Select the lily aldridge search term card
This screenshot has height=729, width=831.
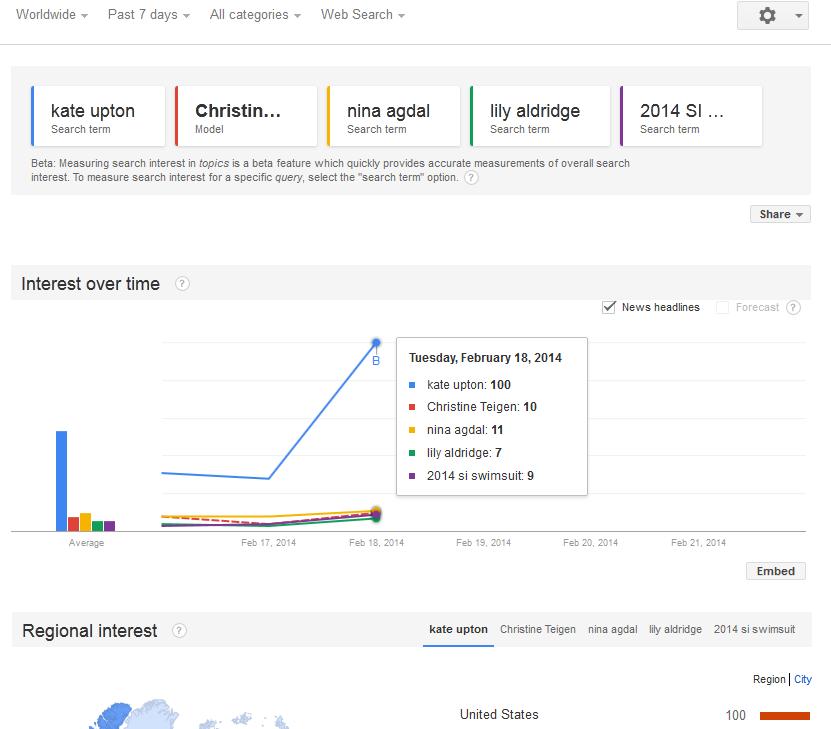point(539,116)
